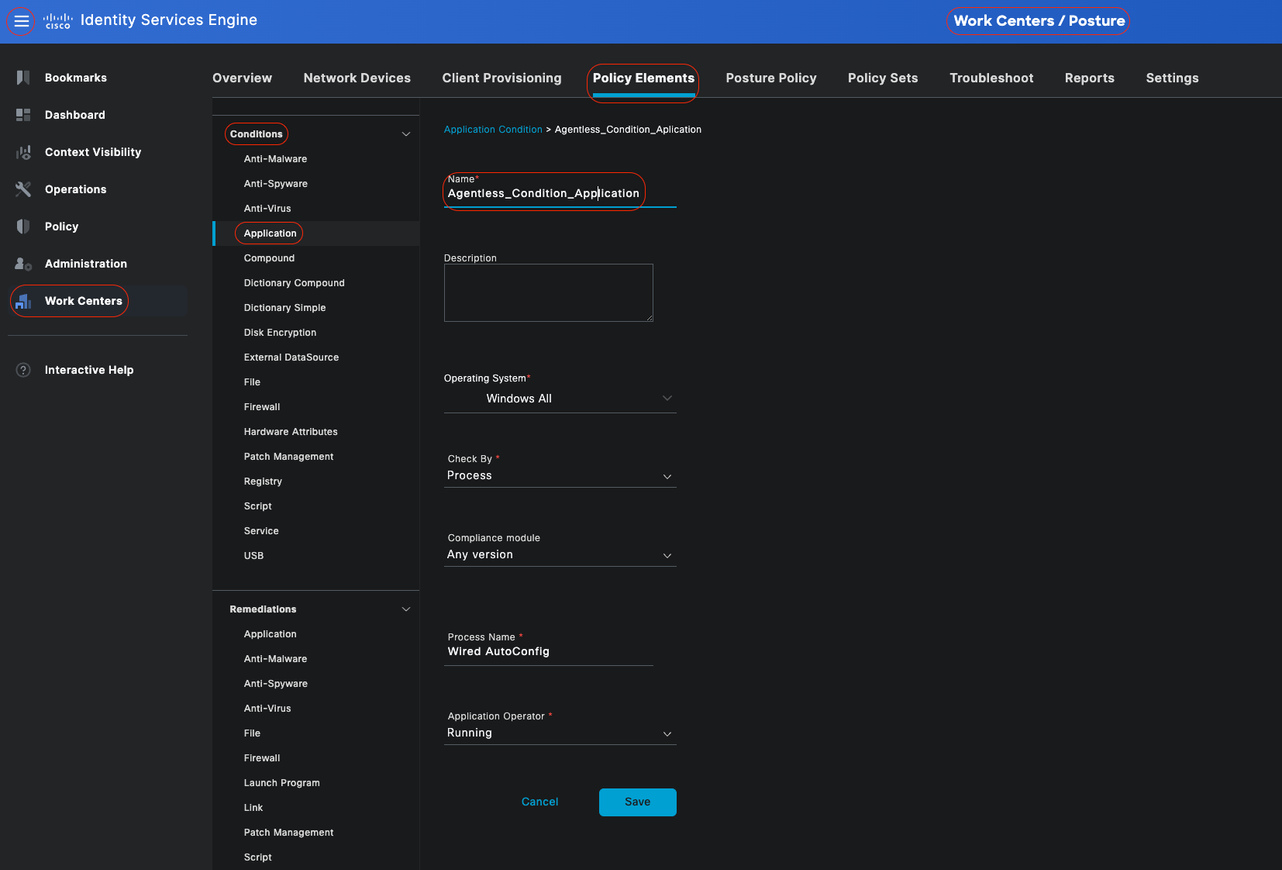Click the Context Visibility sidebar icon
The width and height of the screenshot is (1282, 870).
(23, 152)
